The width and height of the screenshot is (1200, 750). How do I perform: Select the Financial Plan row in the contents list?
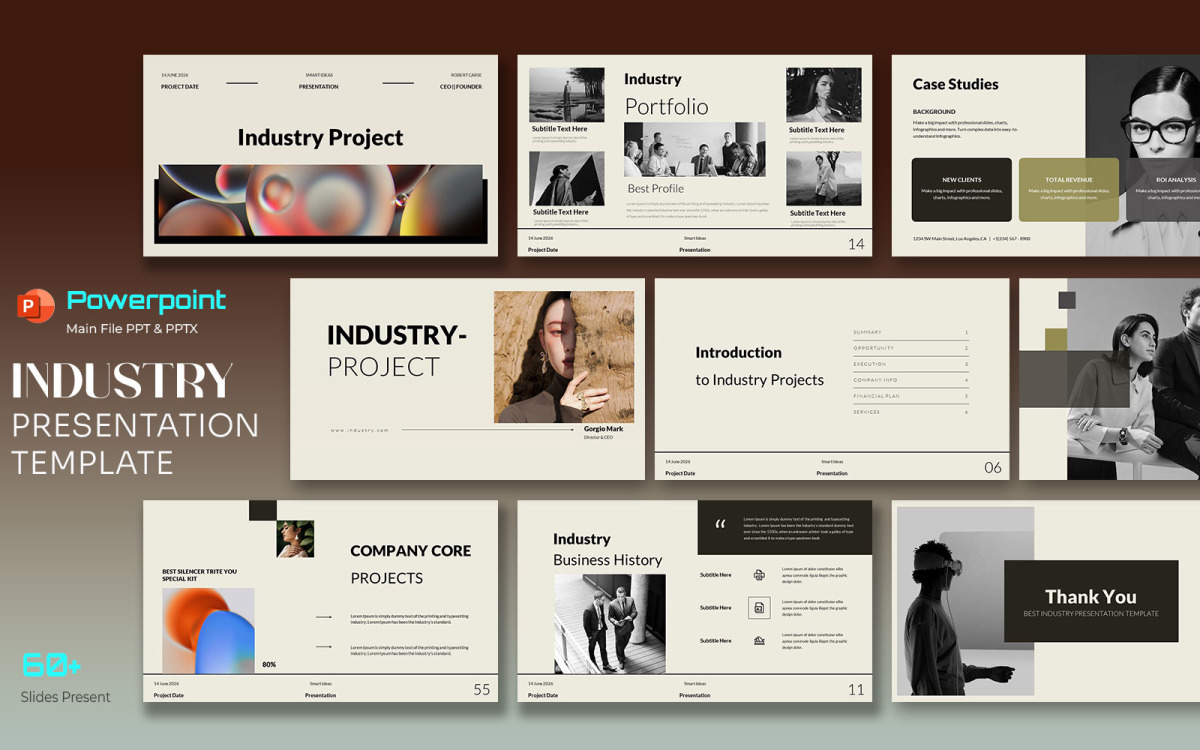(x=910, y=396)
